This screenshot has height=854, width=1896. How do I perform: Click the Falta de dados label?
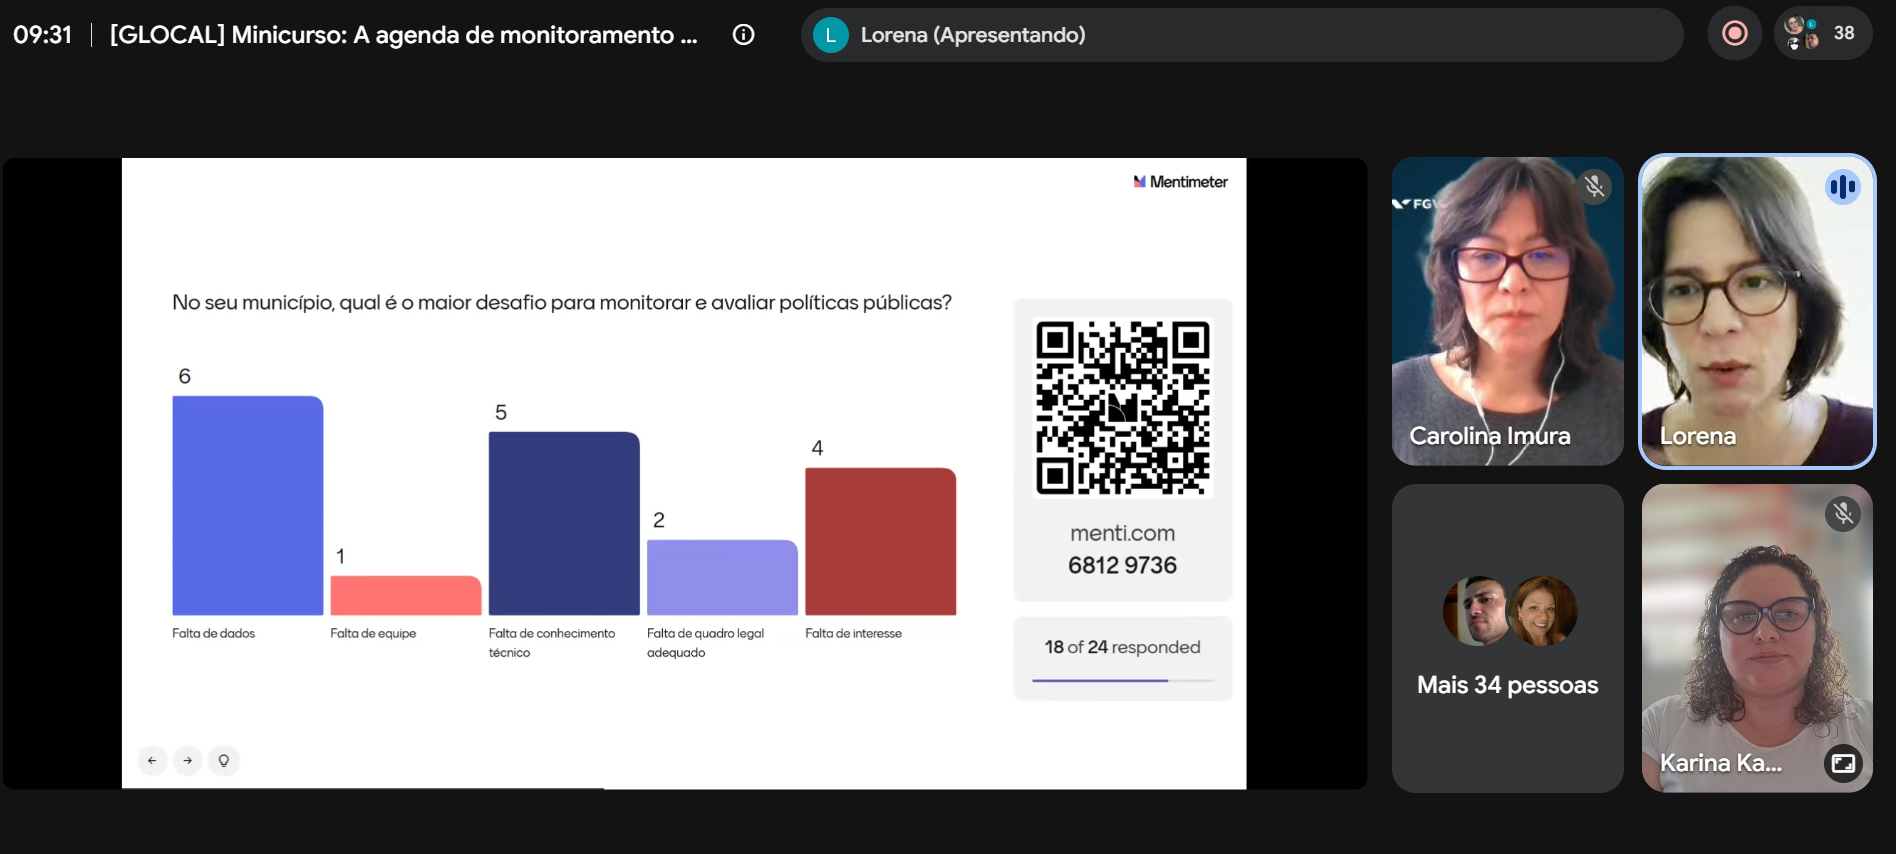coord(213,633)
